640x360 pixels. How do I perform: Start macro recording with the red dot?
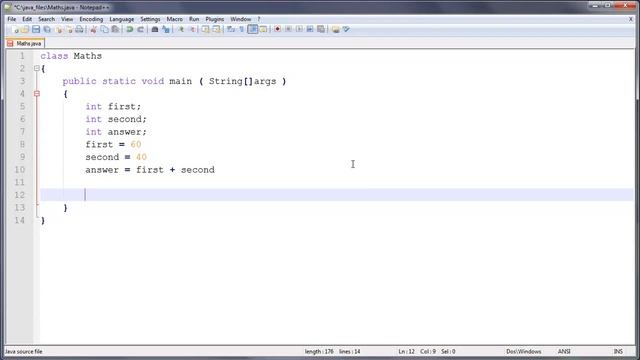point(278,29)
